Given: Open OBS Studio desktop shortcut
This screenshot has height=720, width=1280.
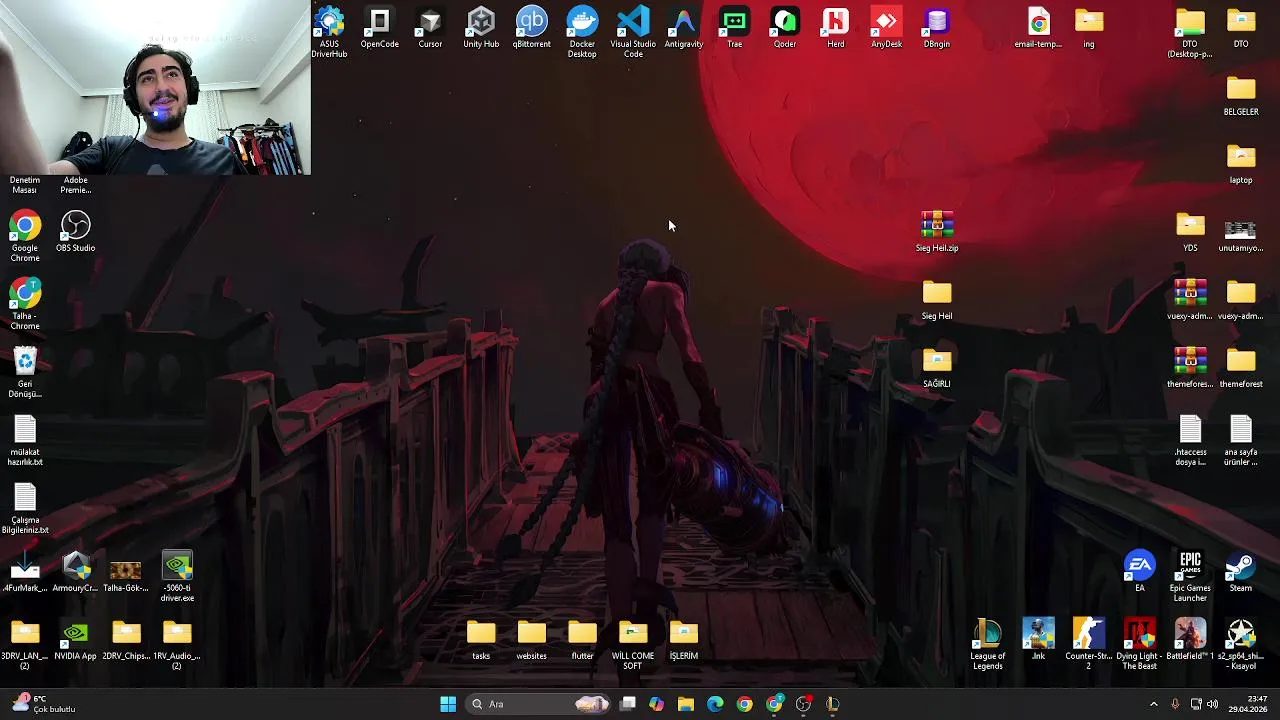Looking at the screenshot, I should 76,232.
